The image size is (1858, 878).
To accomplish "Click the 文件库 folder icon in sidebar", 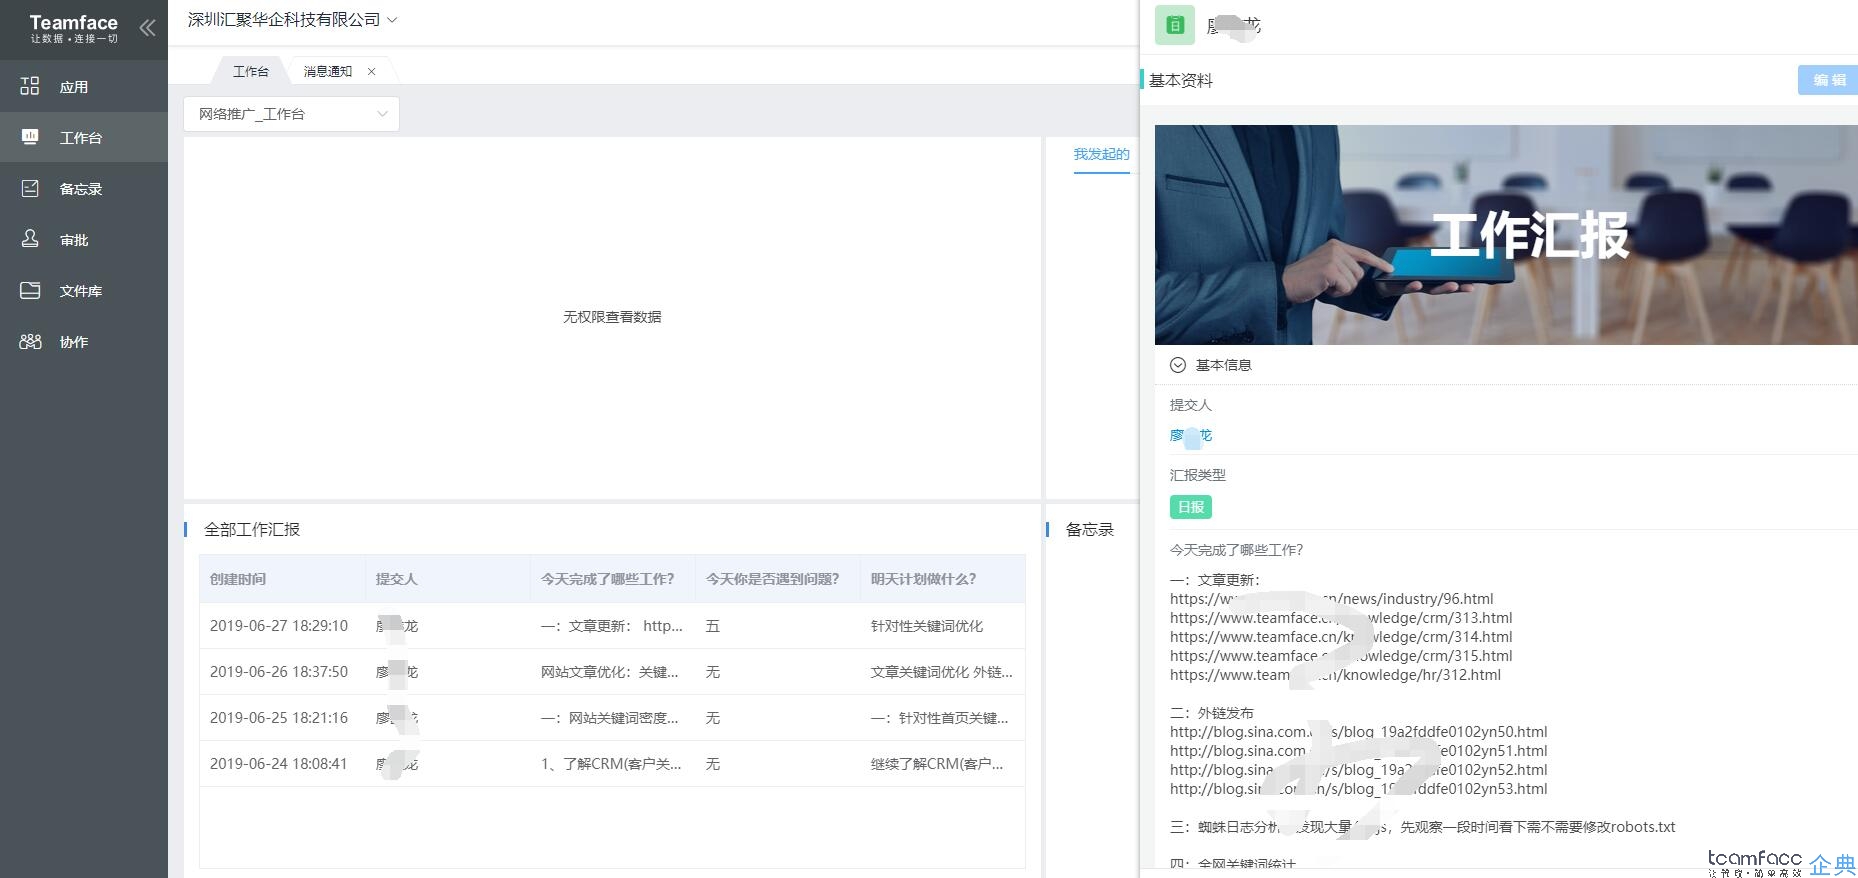I will coord(30,290).
